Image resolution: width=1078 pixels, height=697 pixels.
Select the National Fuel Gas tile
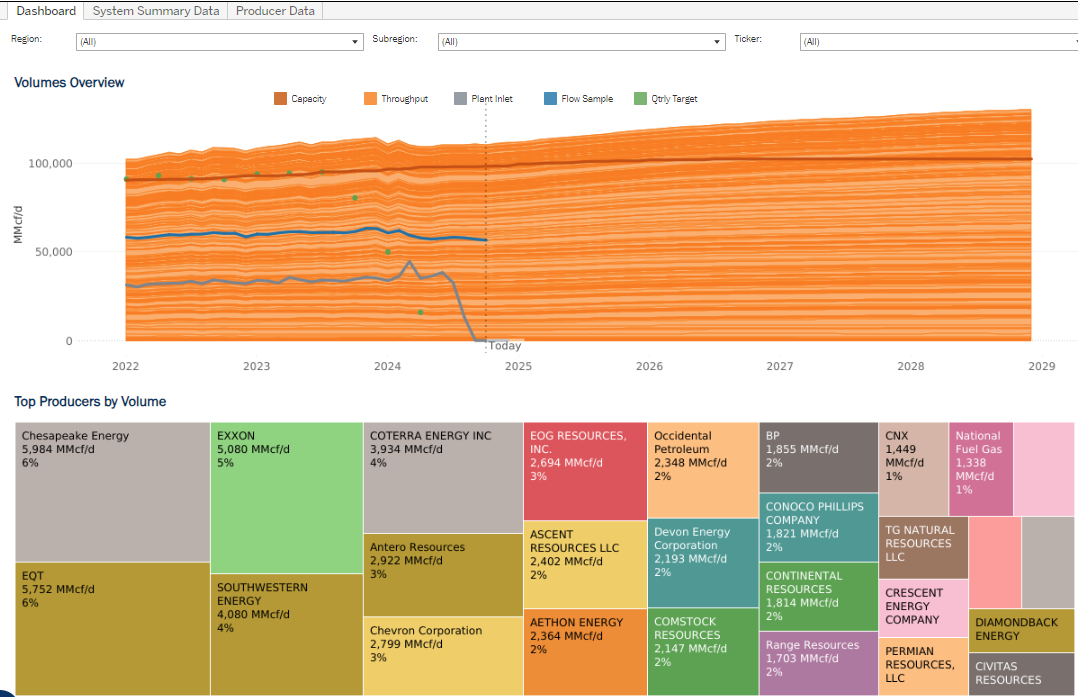pyautogui.click(x=981, y=469)
